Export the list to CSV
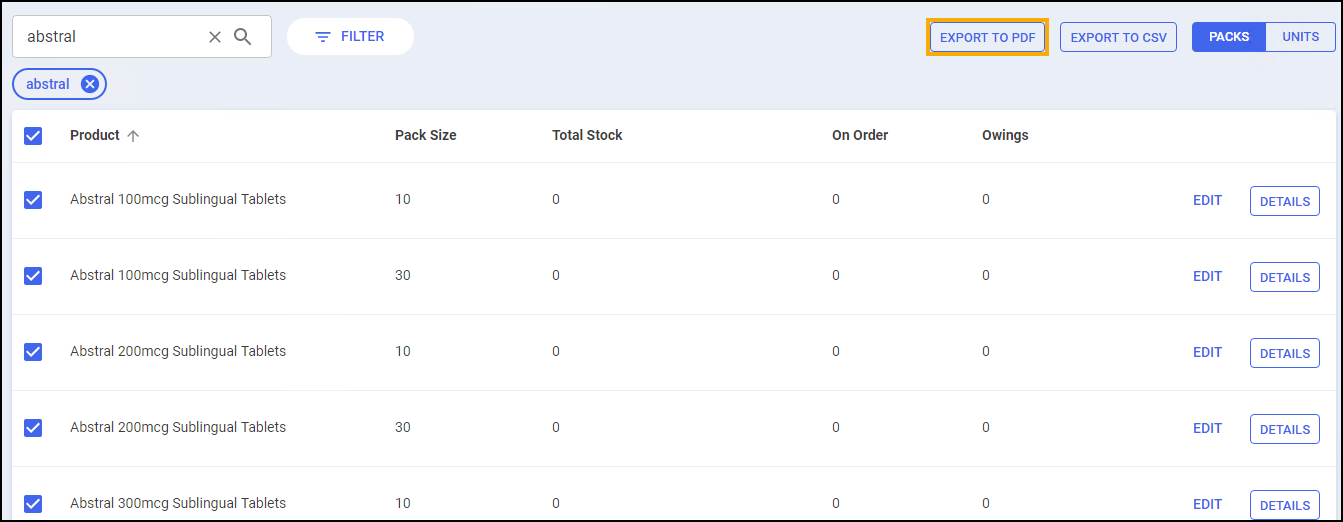 1118,38
